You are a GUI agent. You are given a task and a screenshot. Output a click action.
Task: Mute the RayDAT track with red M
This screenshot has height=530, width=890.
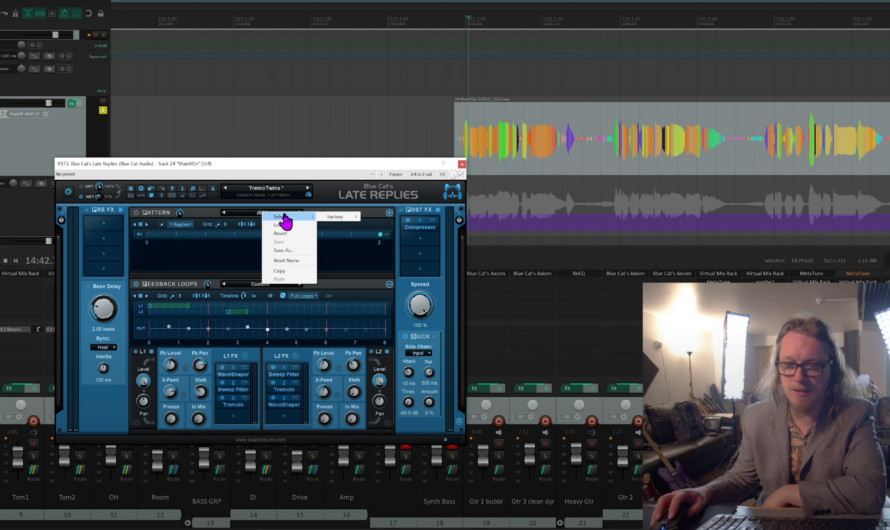point(103,102)
